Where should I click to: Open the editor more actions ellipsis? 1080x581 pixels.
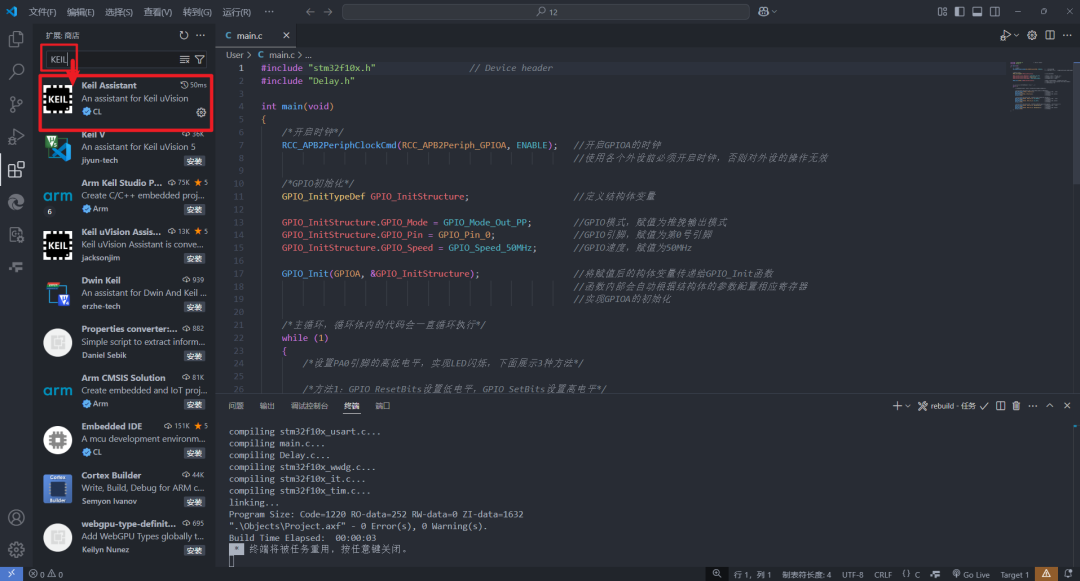(1067, 35)
